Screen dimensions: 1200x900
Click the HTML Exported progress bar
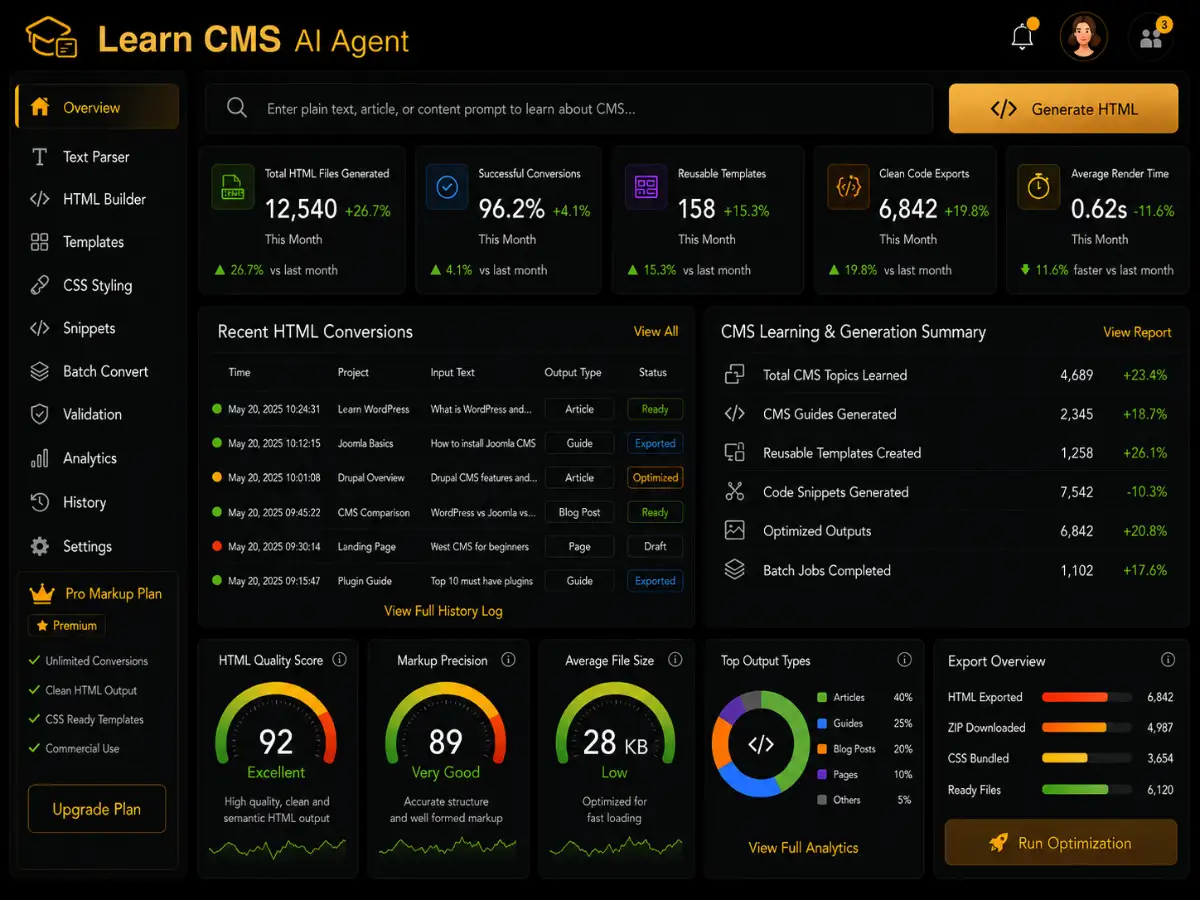tap(1087, 697)
